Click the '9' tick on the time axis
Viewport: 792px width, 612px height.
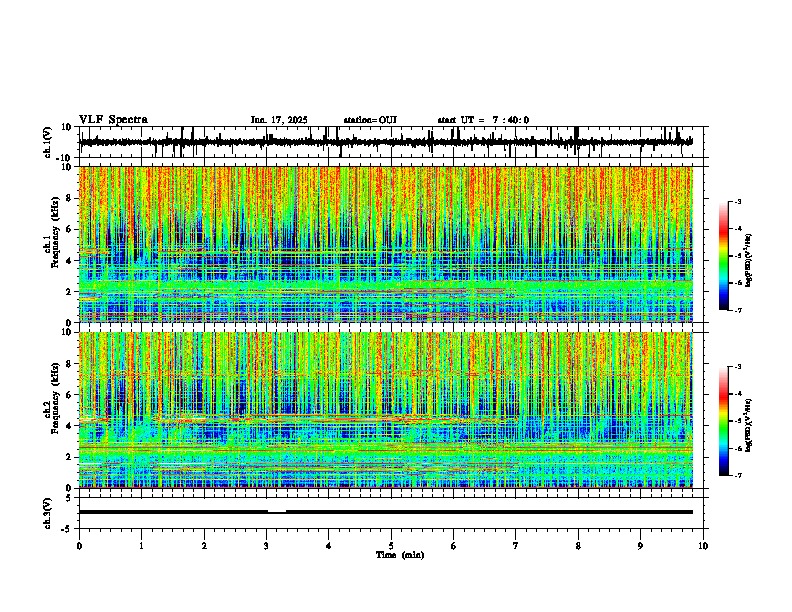coord(640,546)
